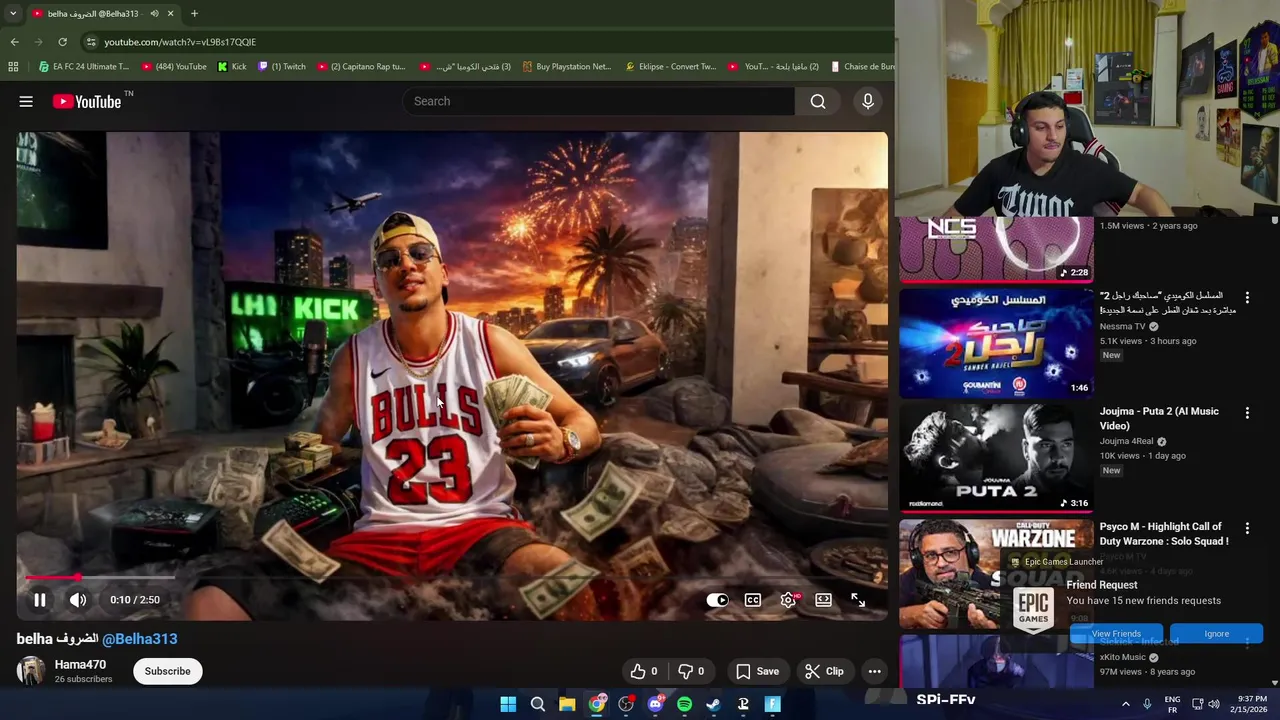This screenshot has width=1280, height=720.
Task: Open Discord from the taskbar
Action: click(x=655, y=704)
